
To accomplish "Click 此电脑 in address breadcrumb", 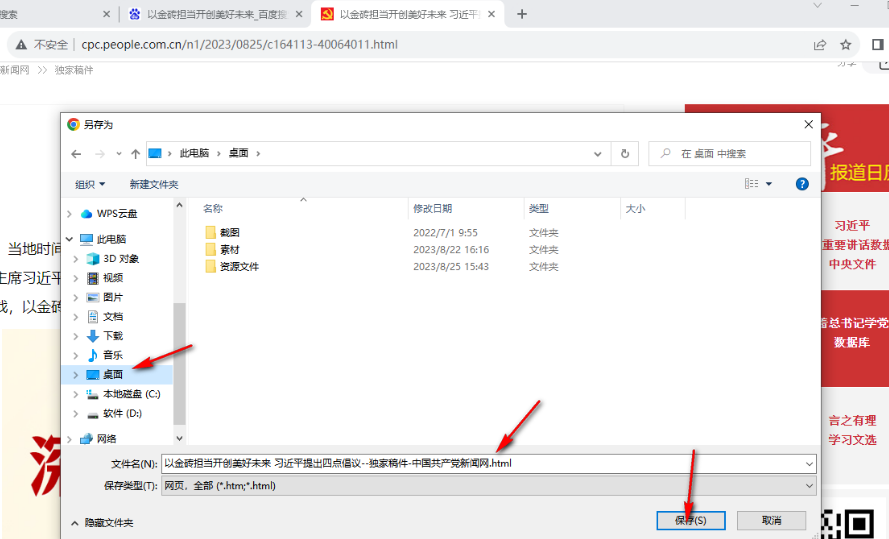I will point(194,154).
